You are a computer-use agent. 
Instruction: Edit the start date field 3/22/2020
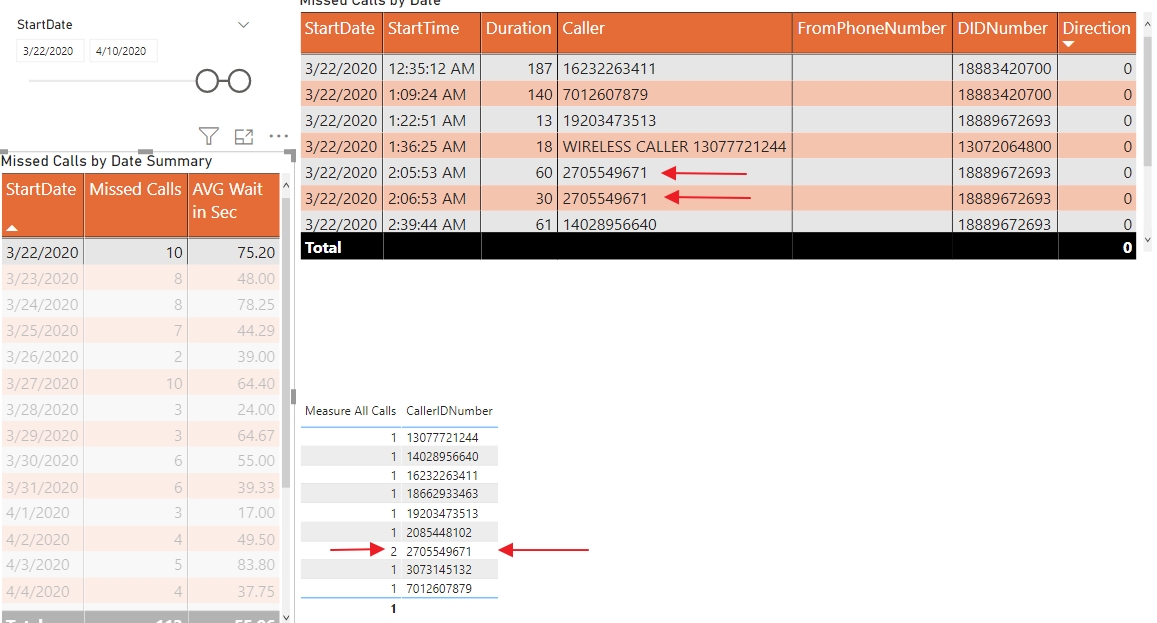coord(48,51)
